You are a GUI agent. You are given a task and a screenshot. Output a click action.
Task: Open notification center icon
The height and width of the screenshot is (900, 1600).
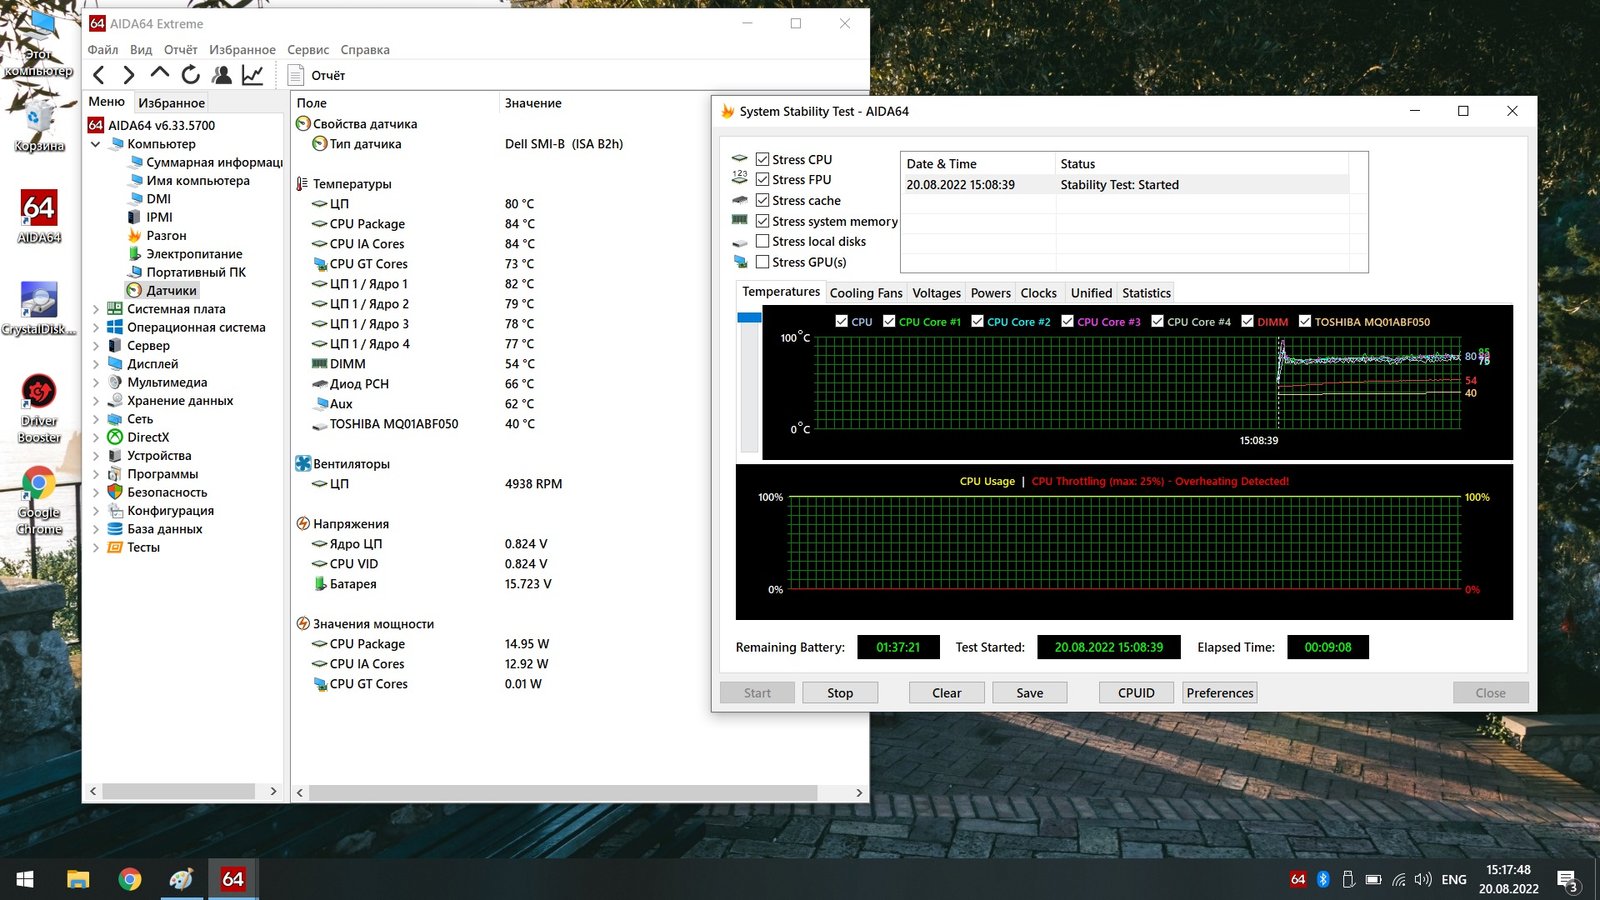pos(1568,879)
